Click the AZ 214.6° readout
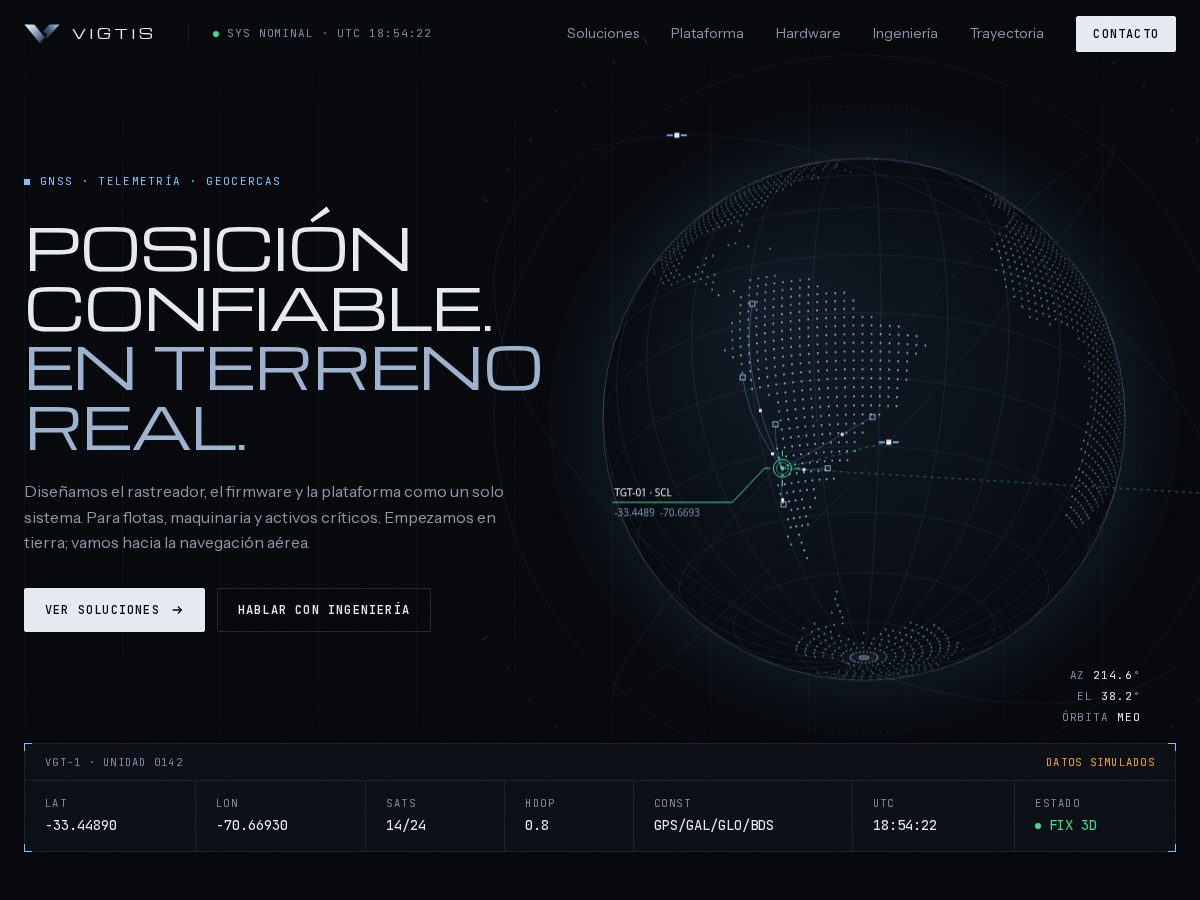 click(x=1105, y=675)
